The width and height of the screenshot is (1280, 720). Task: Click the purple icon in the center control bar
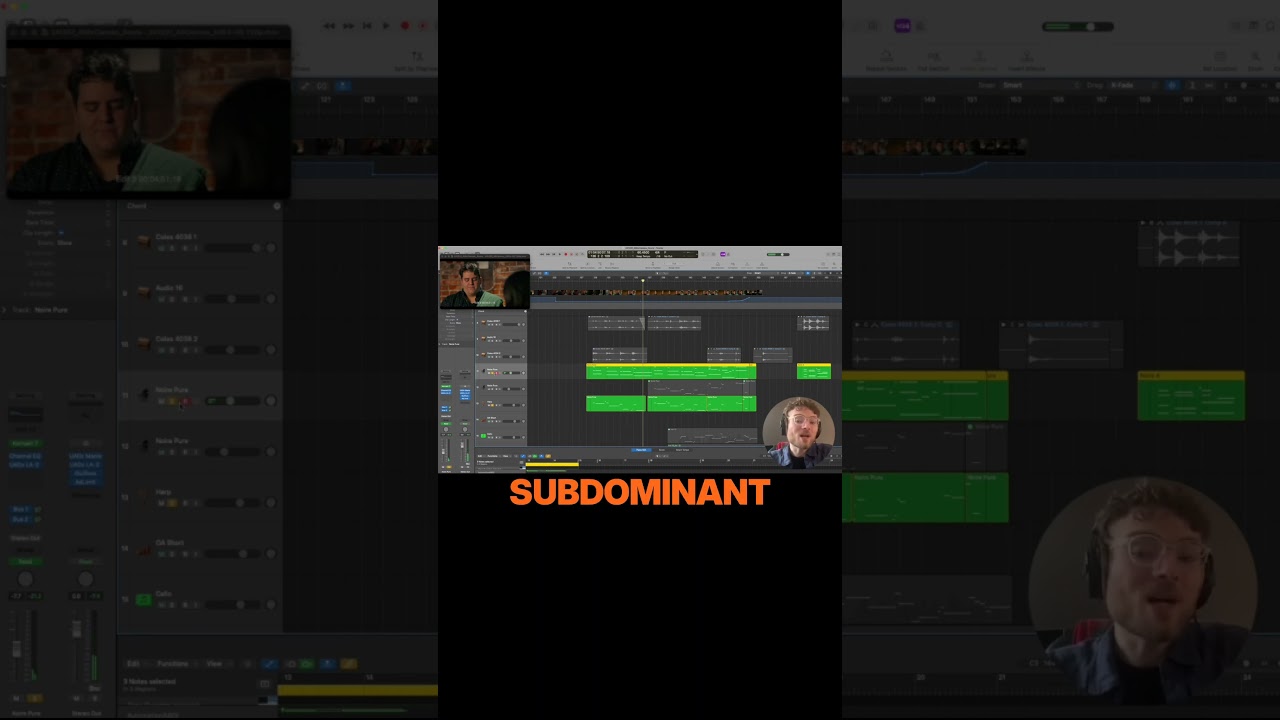pos(723,254)
